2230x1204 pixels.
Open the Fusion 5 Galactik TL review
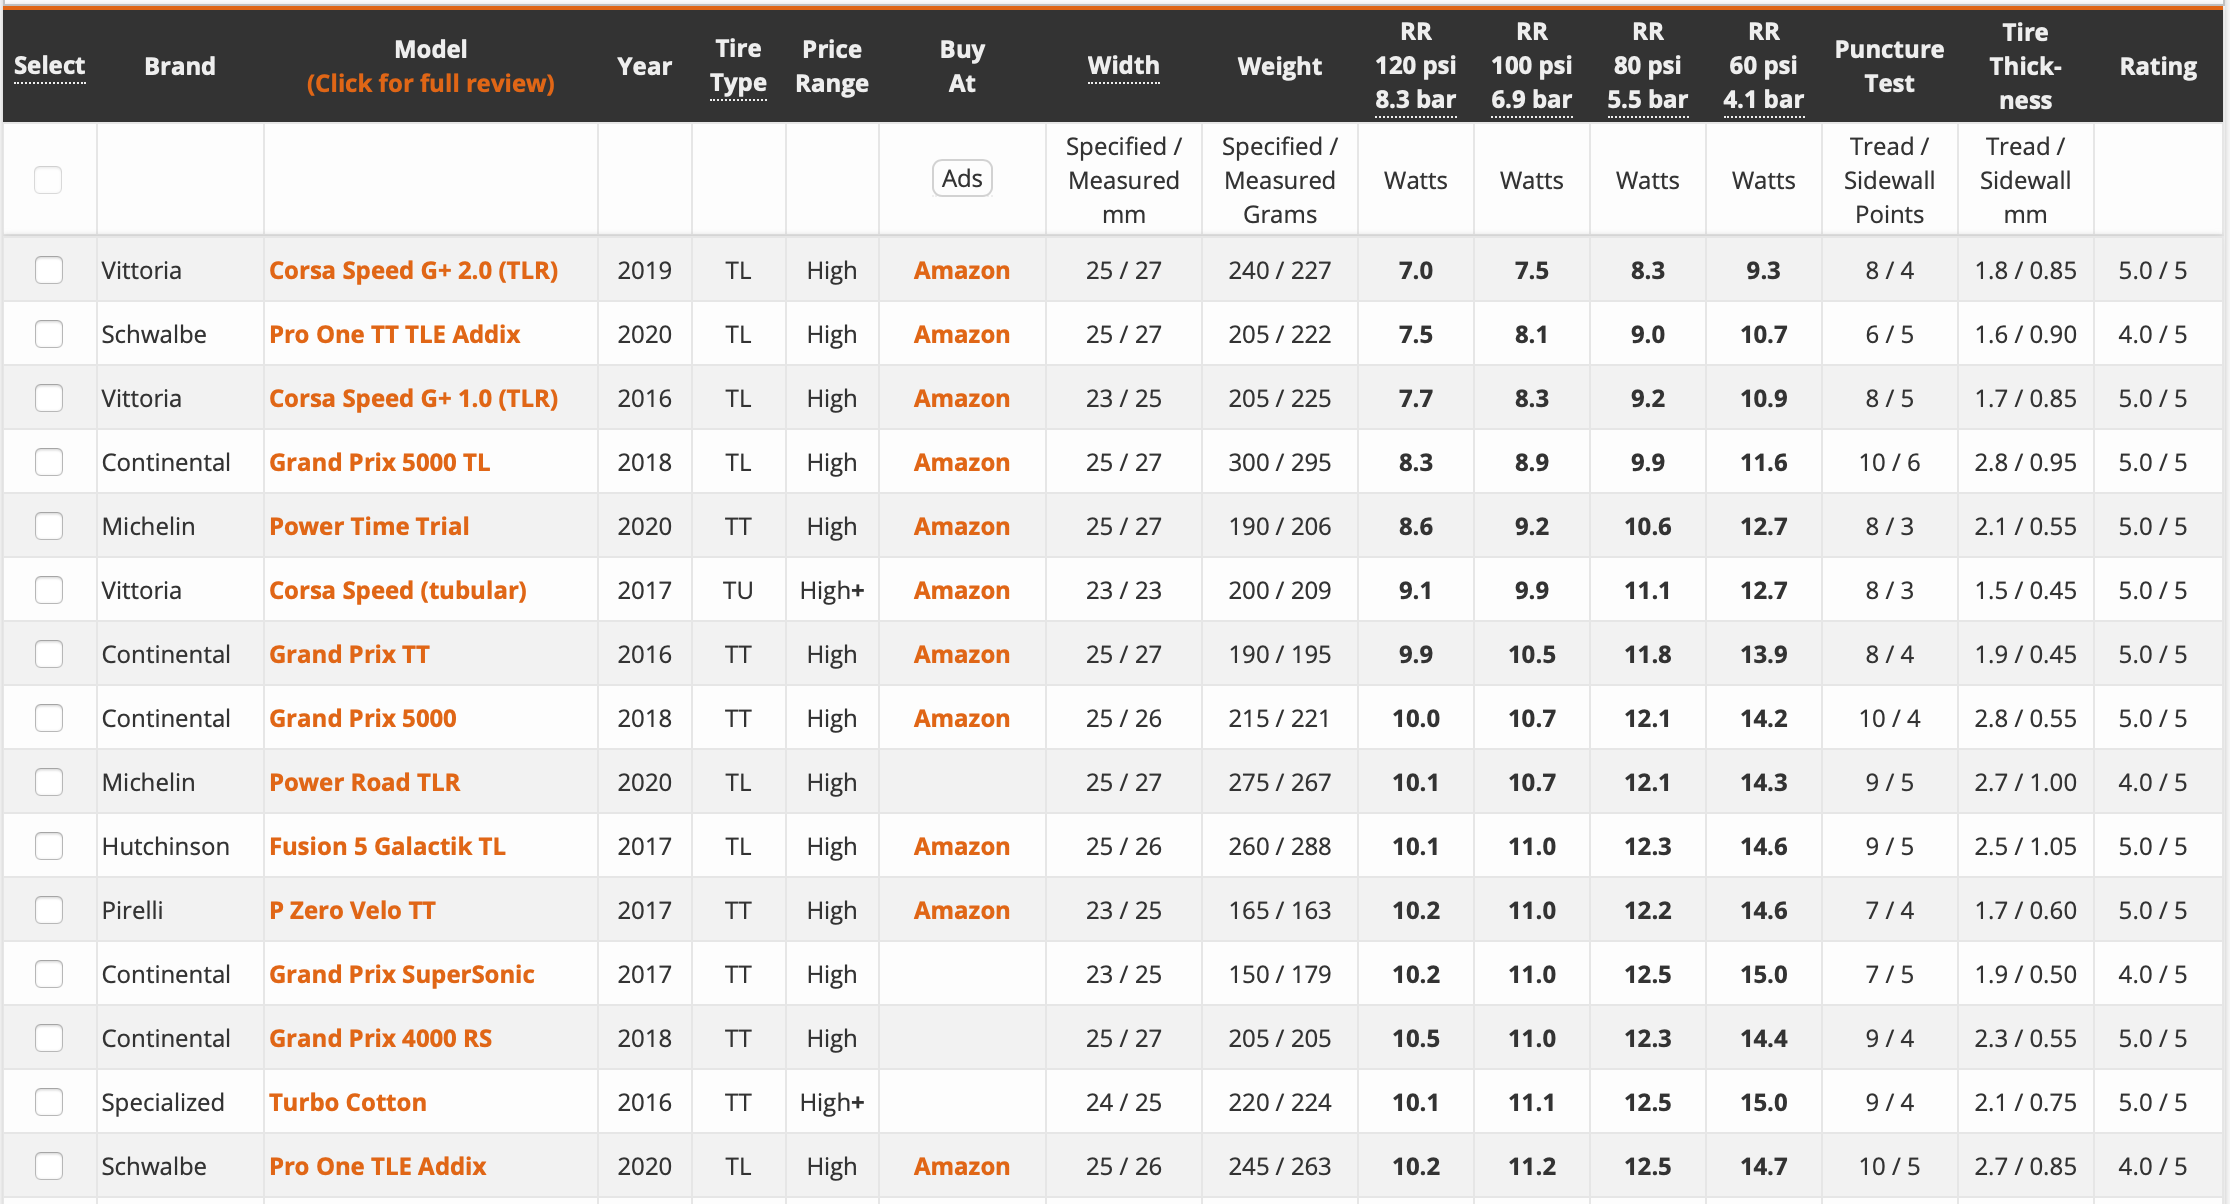[388, 846]
